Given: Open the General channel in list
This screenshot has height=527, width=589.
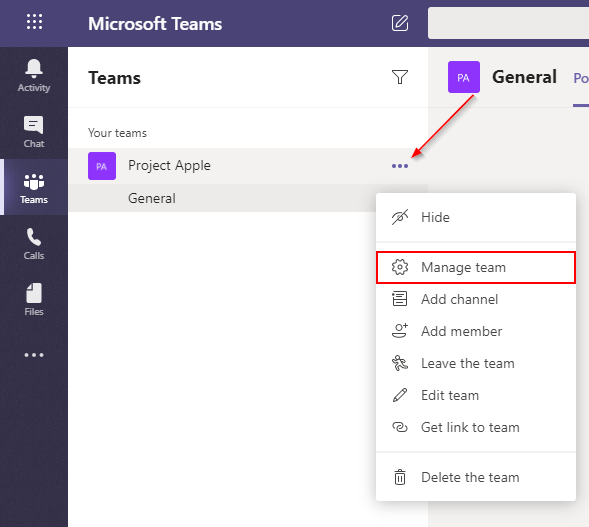Looking at the screenshot, I should (x=222, y=198).
